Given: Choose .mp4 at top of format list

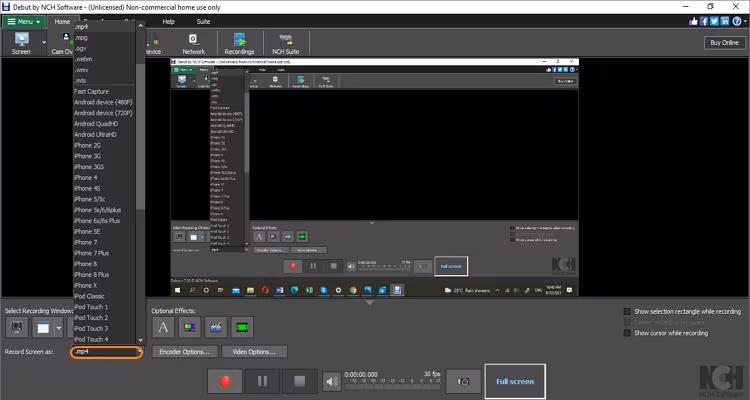Looking at the screenshot, I should point(104,27).
